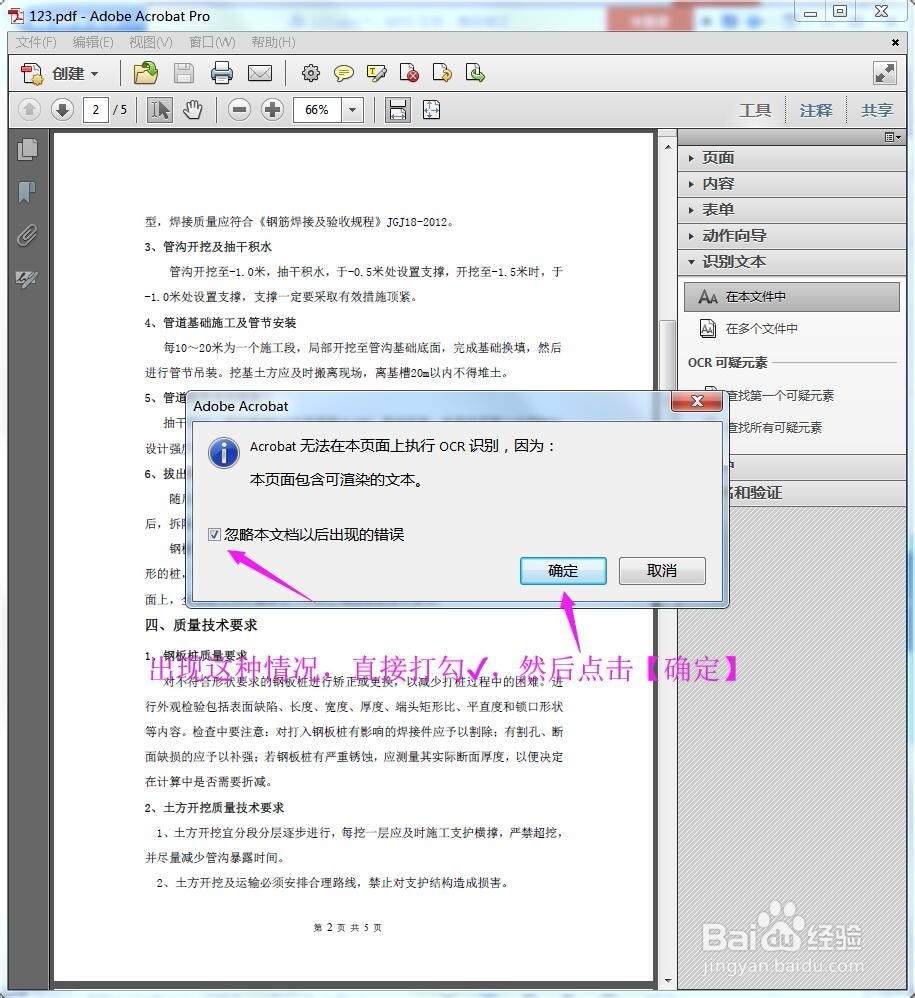
Task: Open the 帮助(H) menu
Action: tap(274, 43)
